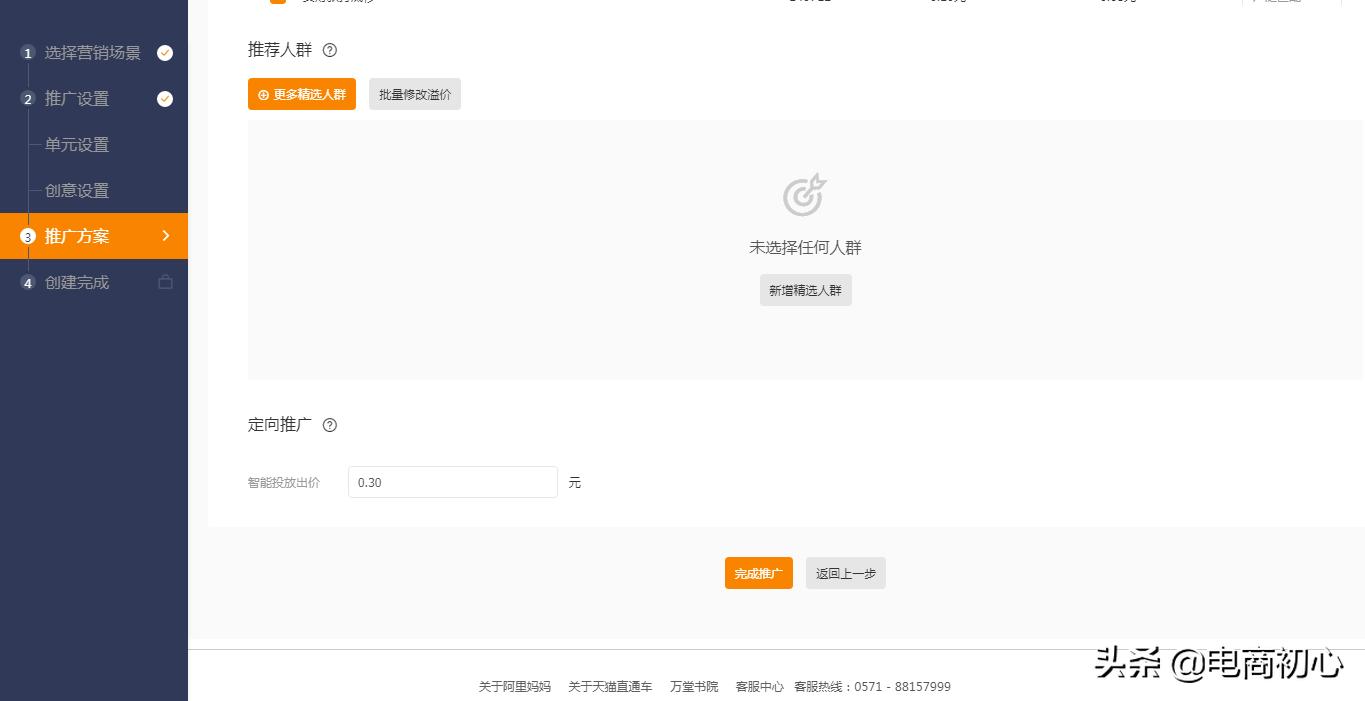The image size is (1365, 701).
Task: Click the 批量修改溢价 button
Action: [x=414, y=93]
